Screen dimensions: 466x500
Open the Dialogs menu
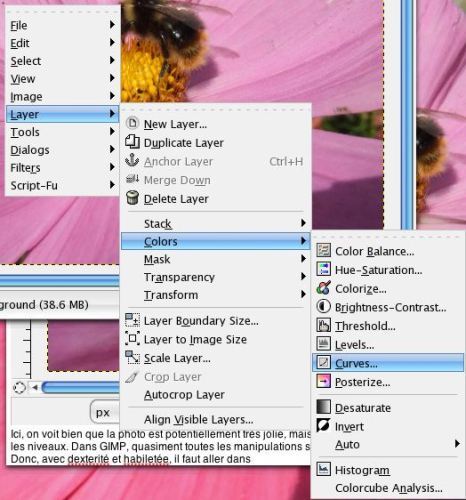tap(62, 150)
